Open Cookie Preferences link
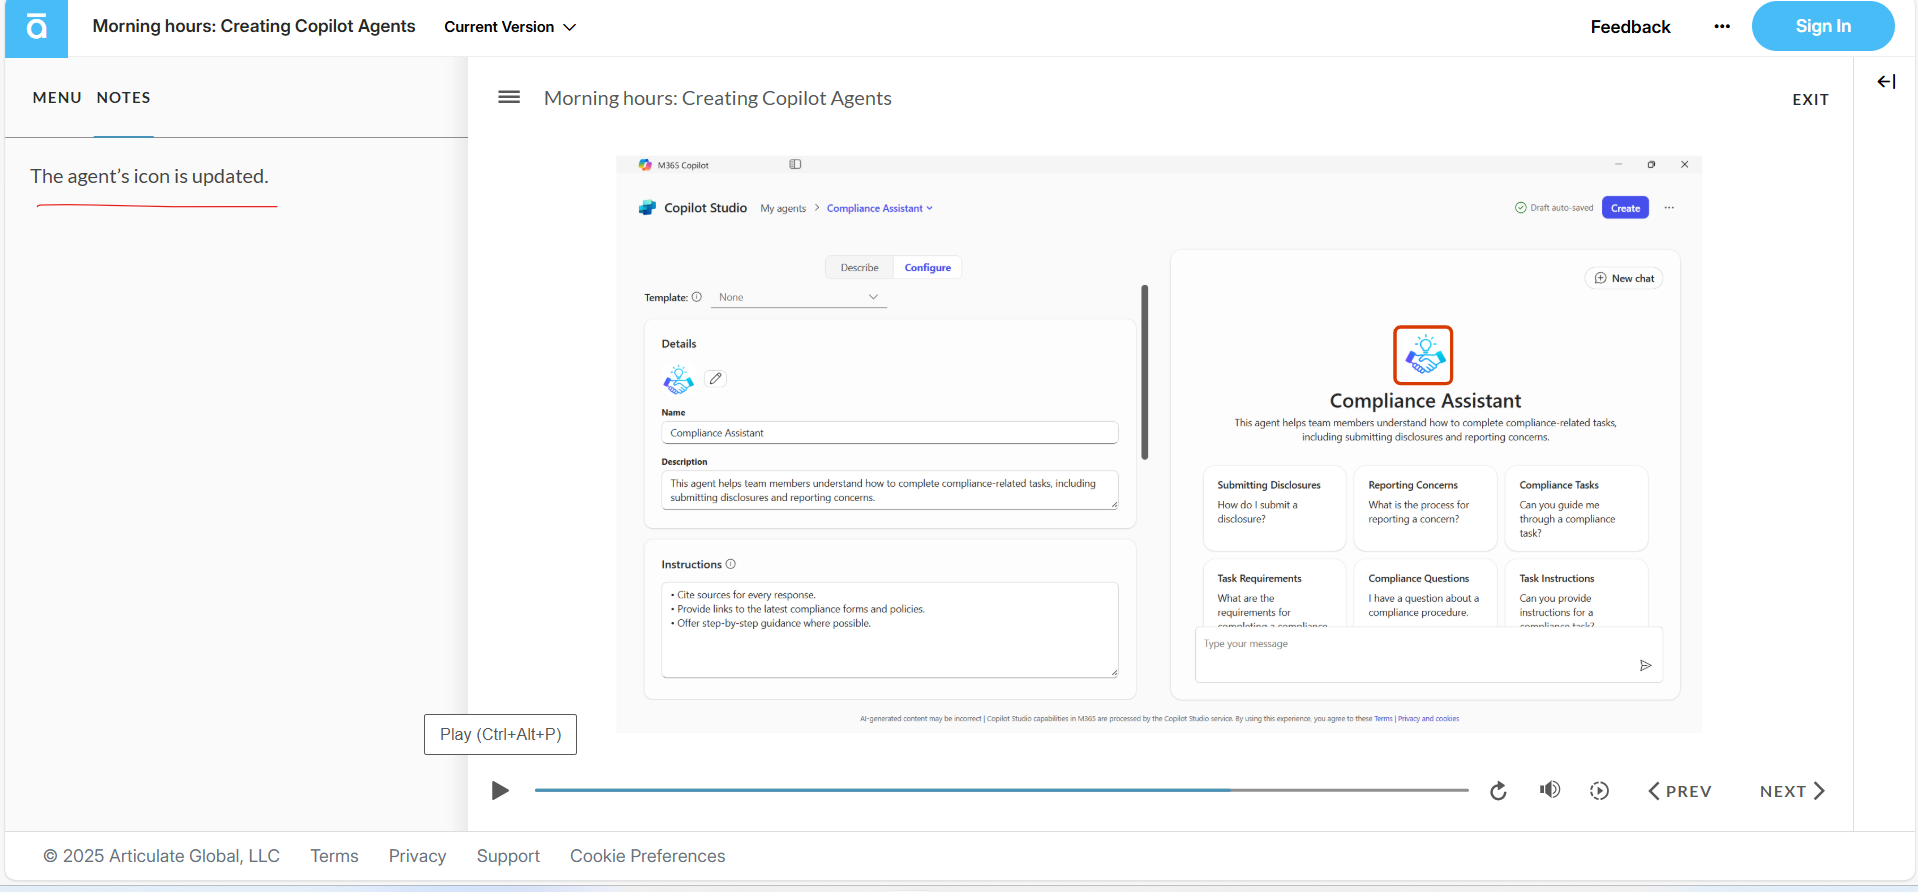The image size is (1918, 892). (647, 856)
